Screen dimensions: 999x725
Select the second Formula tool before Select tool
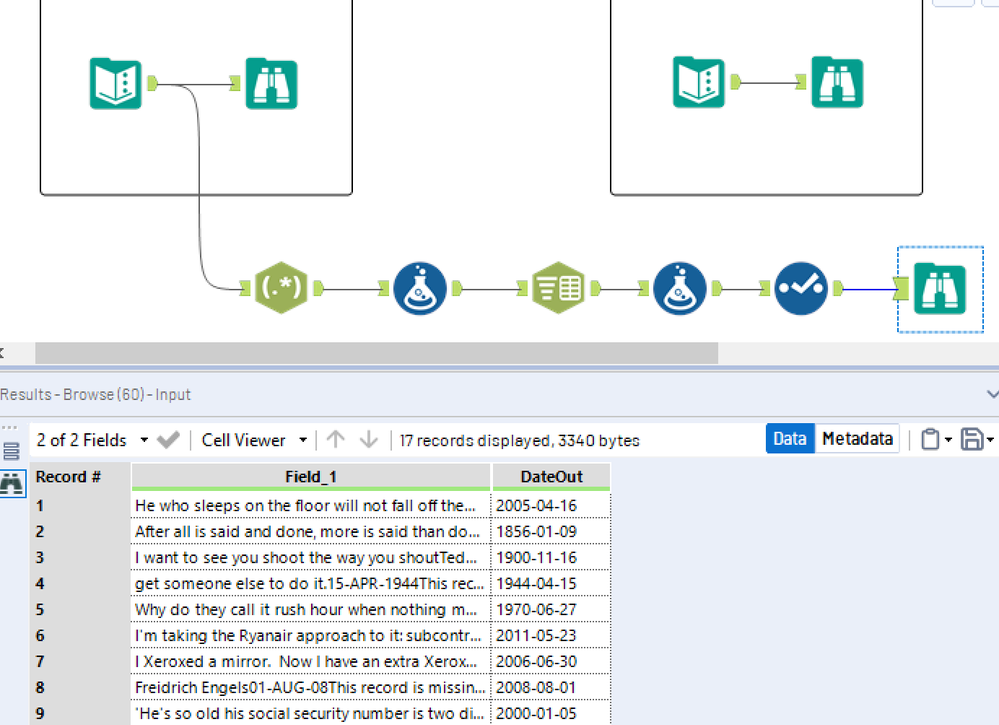pyautogui.click(x=680, y=289)
